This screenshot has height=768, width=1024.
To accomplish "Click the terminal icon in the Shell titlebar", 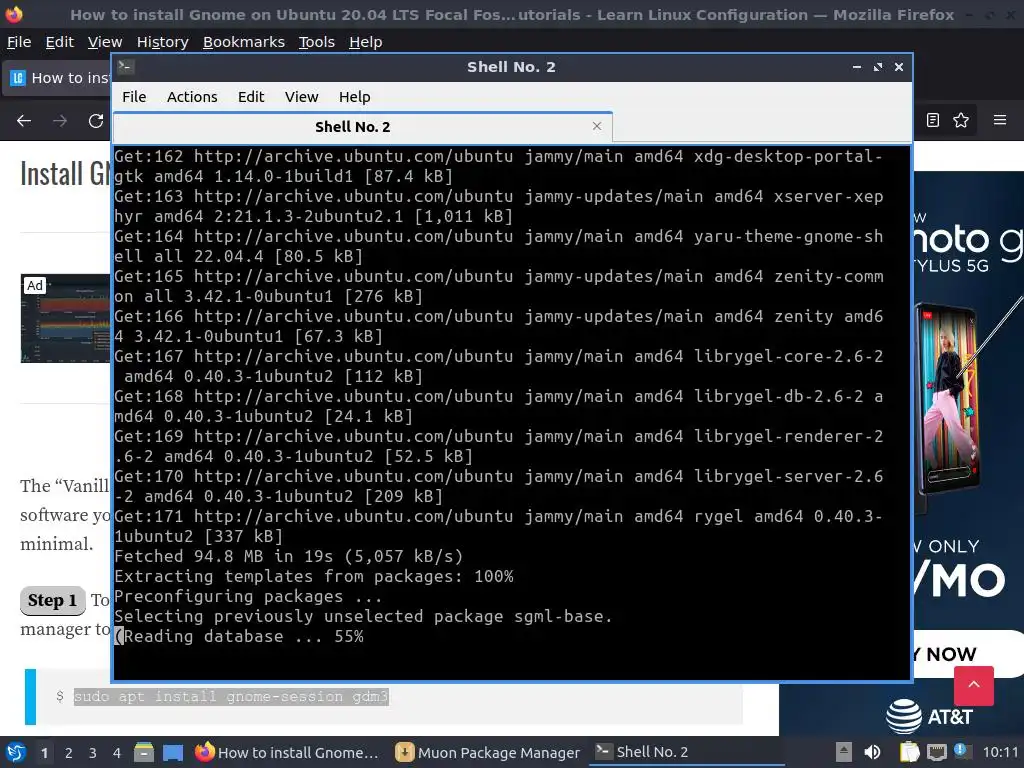I will pos(126,66).
